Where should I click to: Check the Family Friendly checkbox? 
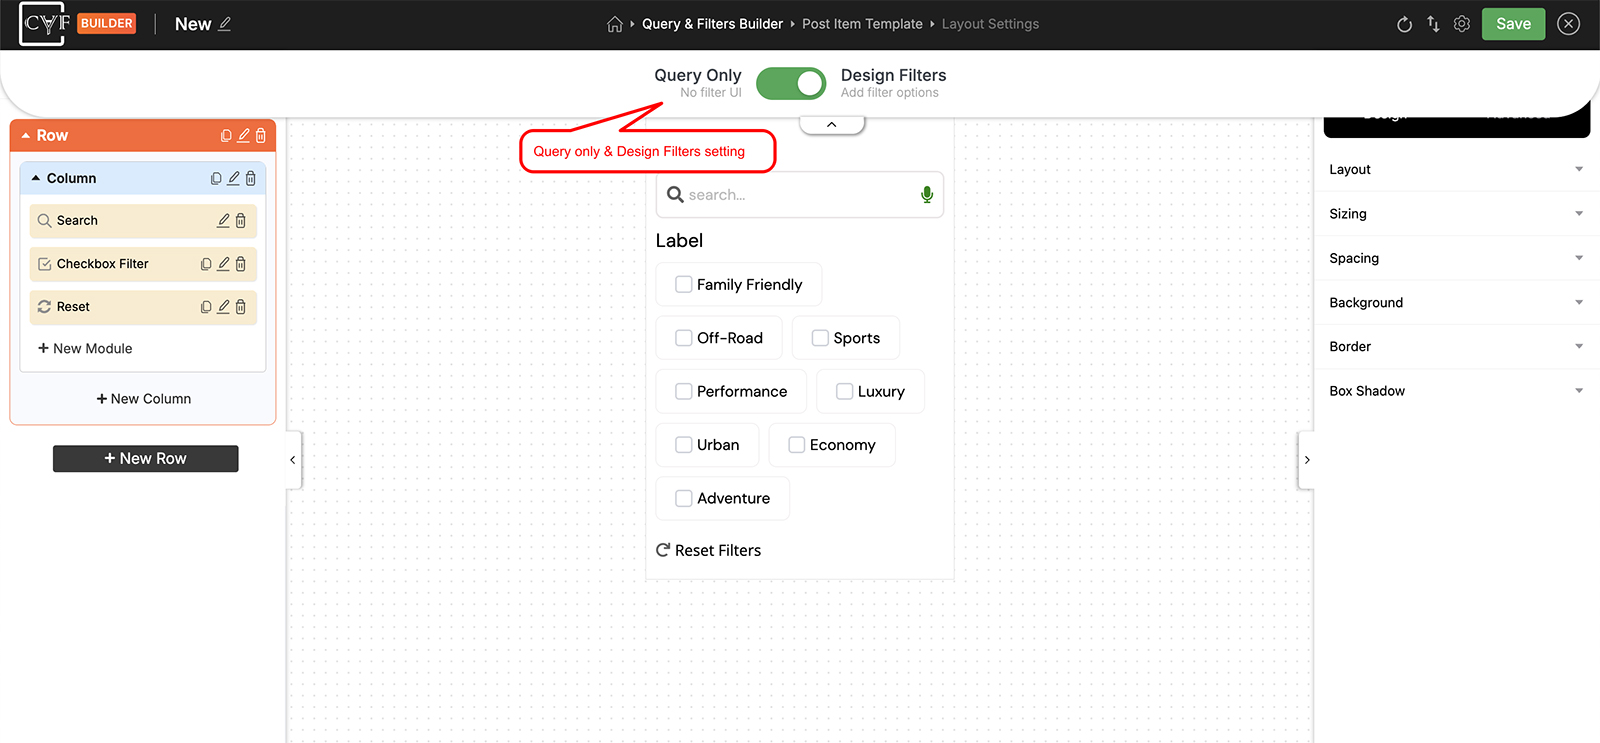684,285
